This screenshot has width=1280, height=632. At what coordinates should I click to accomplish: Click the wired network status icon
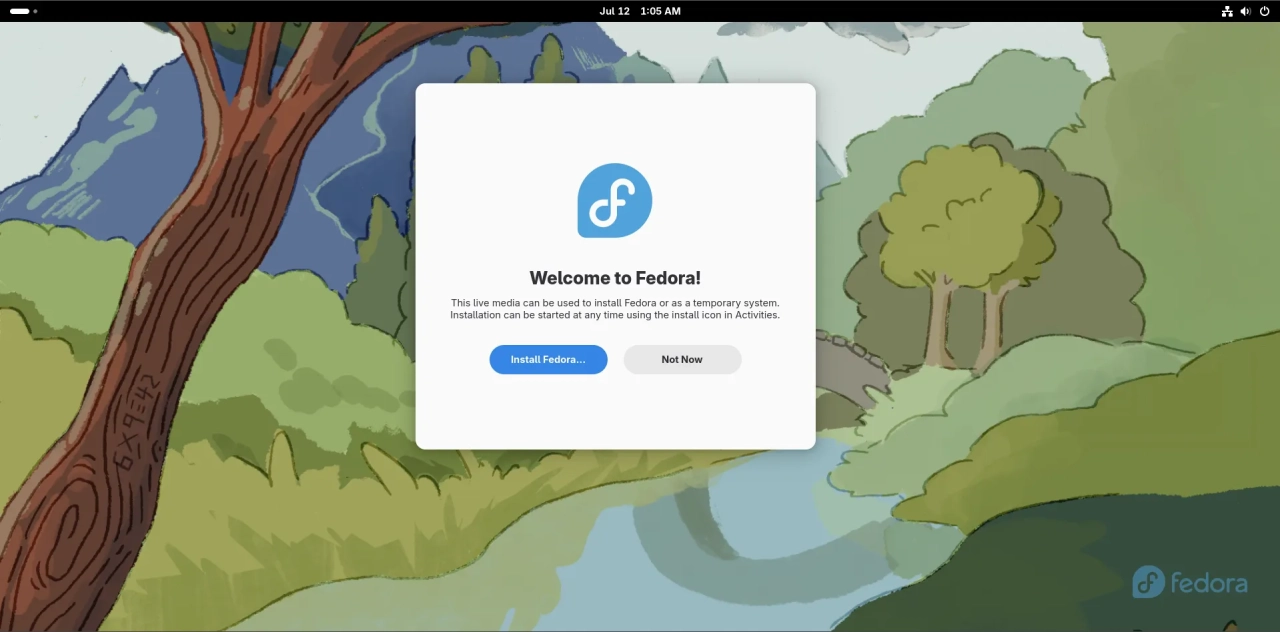[1227, 11]
